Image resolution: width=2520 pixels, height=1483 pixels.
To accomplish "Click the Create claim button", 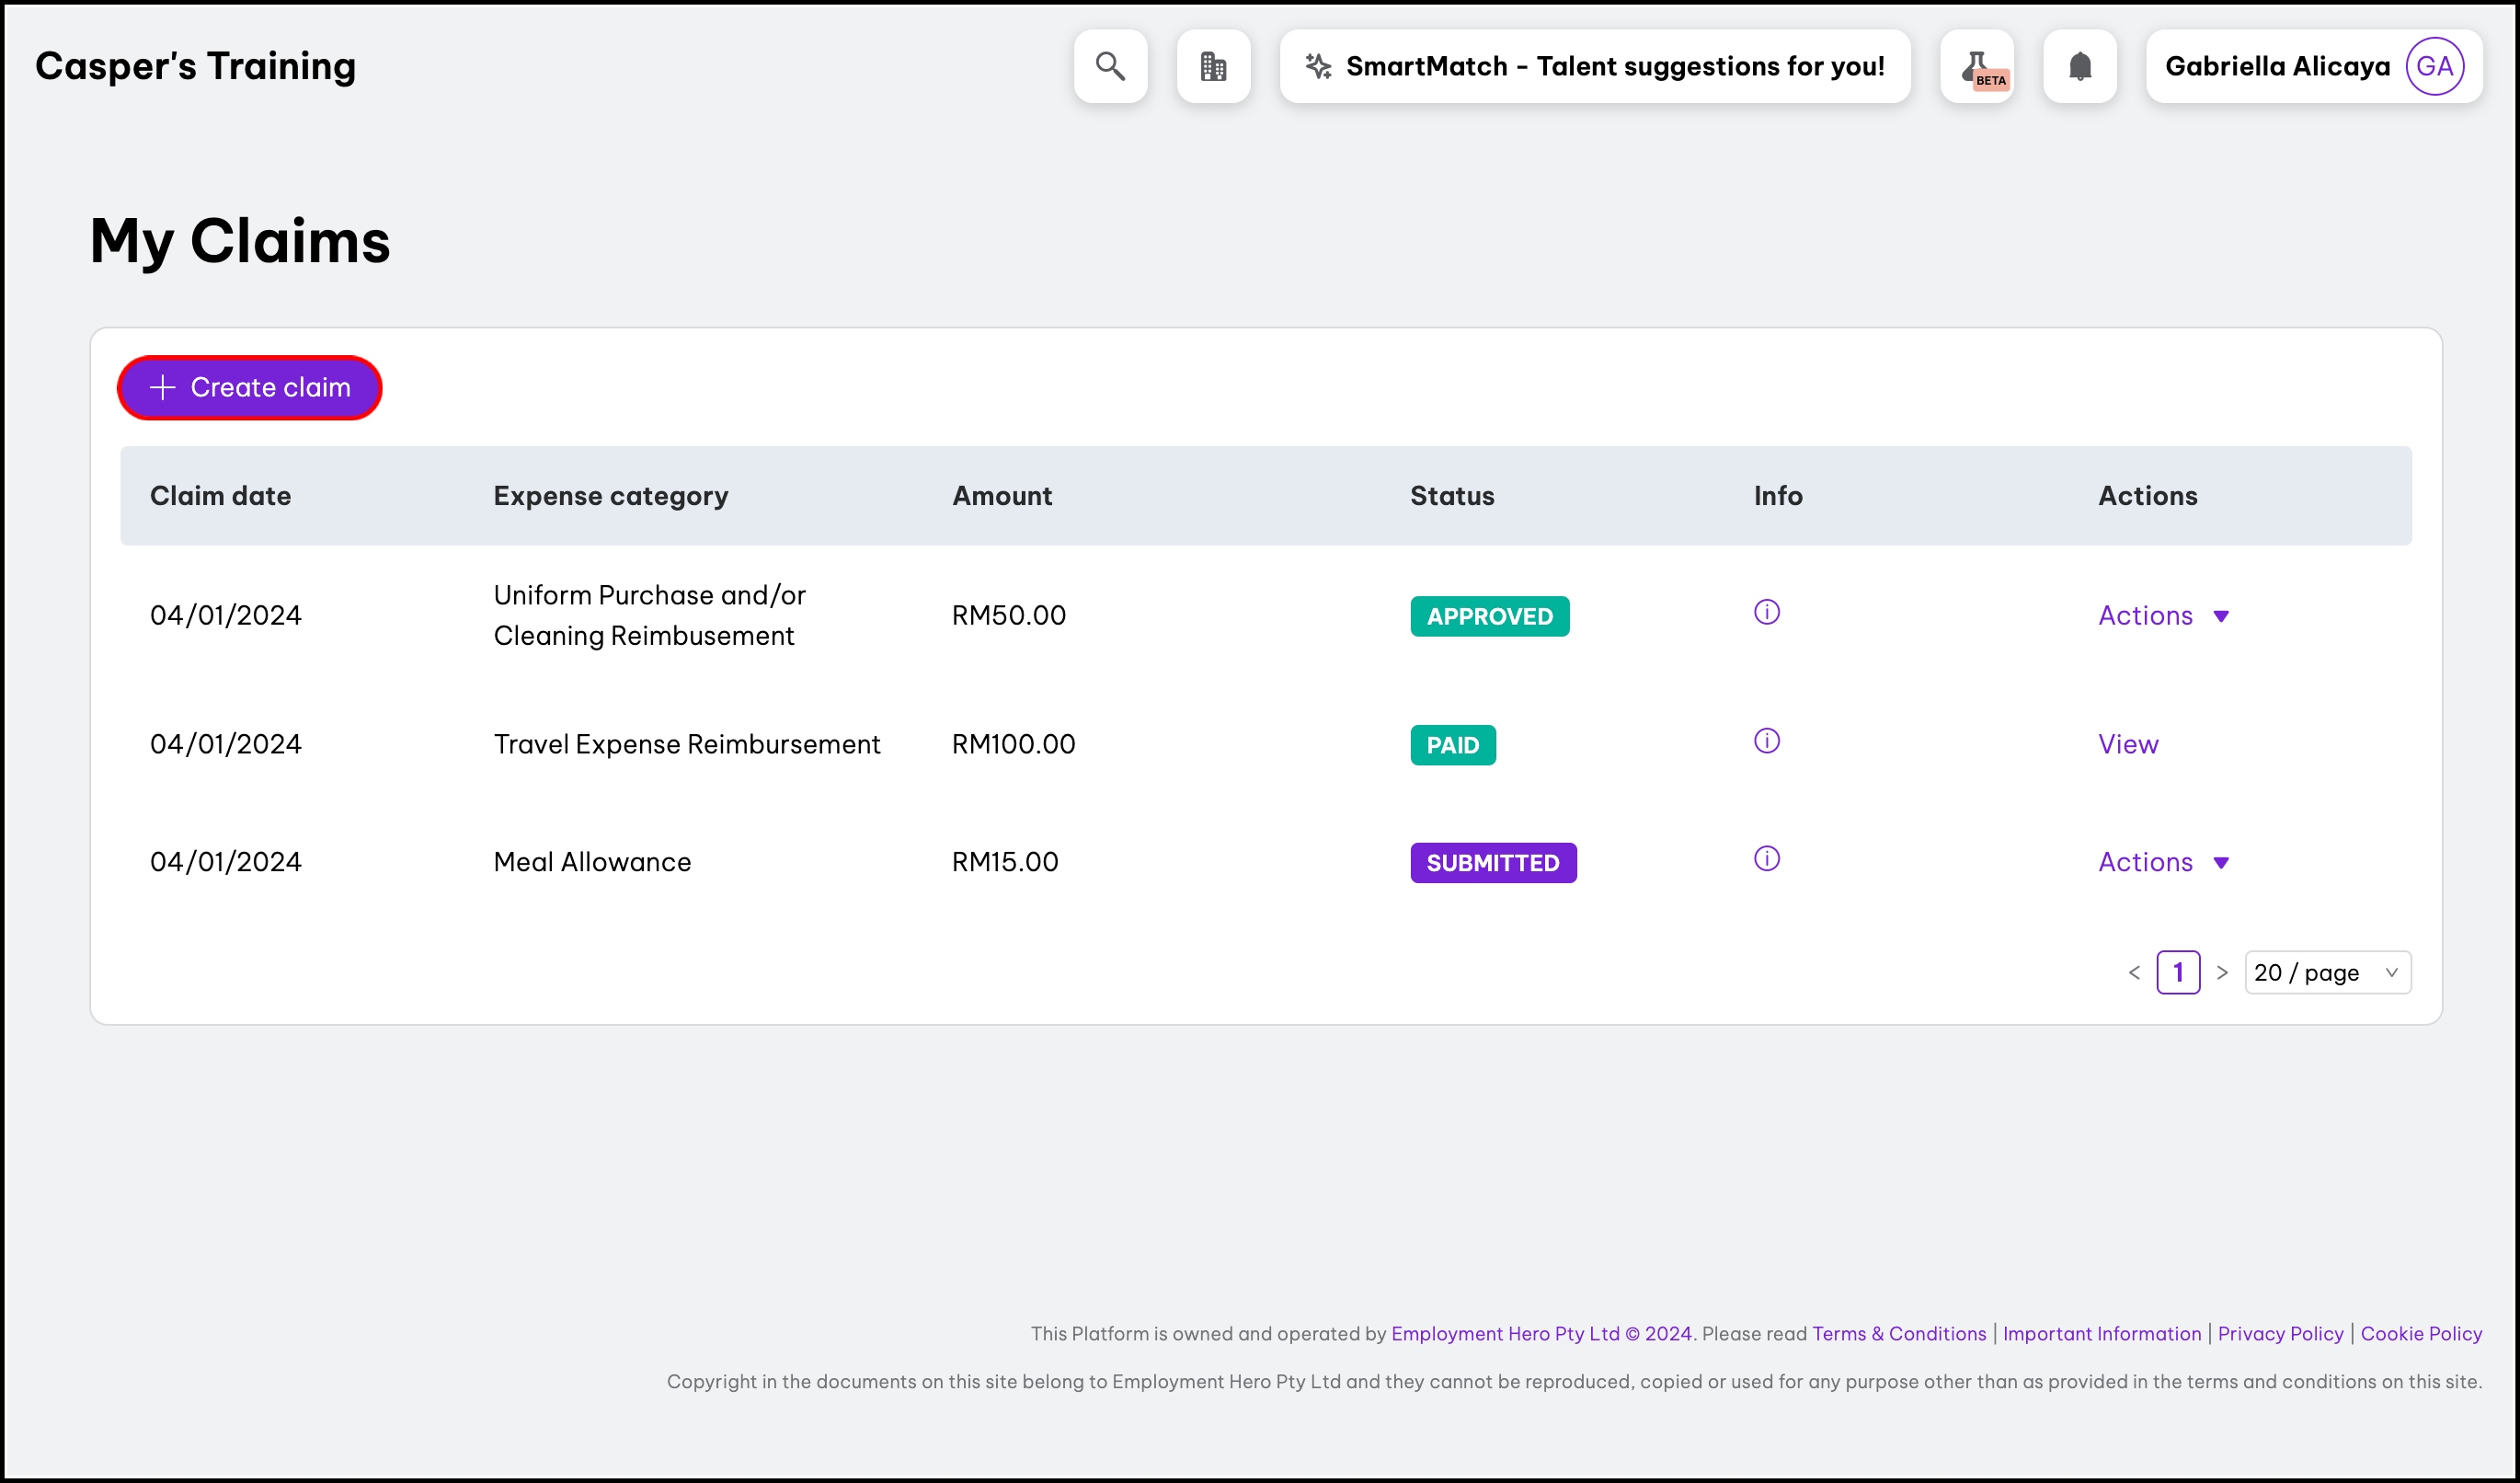I will tap(250, 388).
